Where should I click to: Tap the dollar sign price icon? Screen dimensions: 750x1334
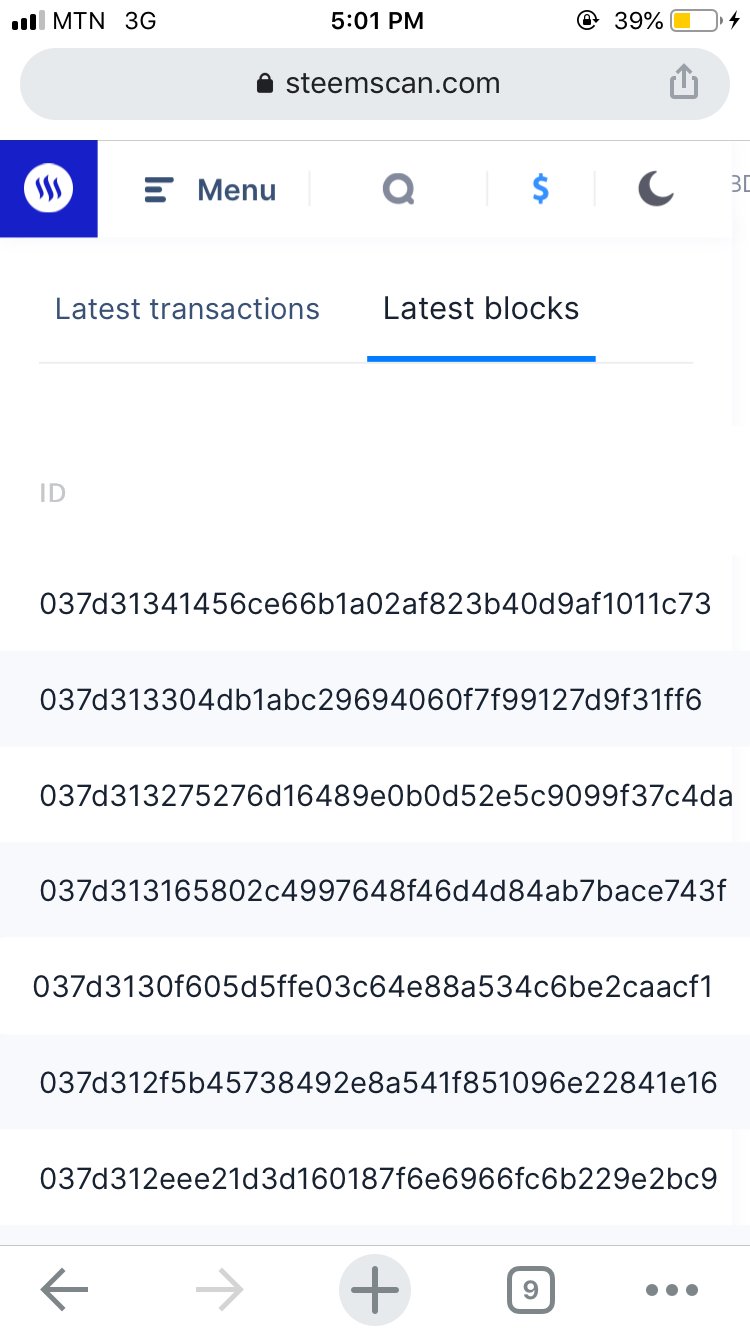(x=540, y=189)
